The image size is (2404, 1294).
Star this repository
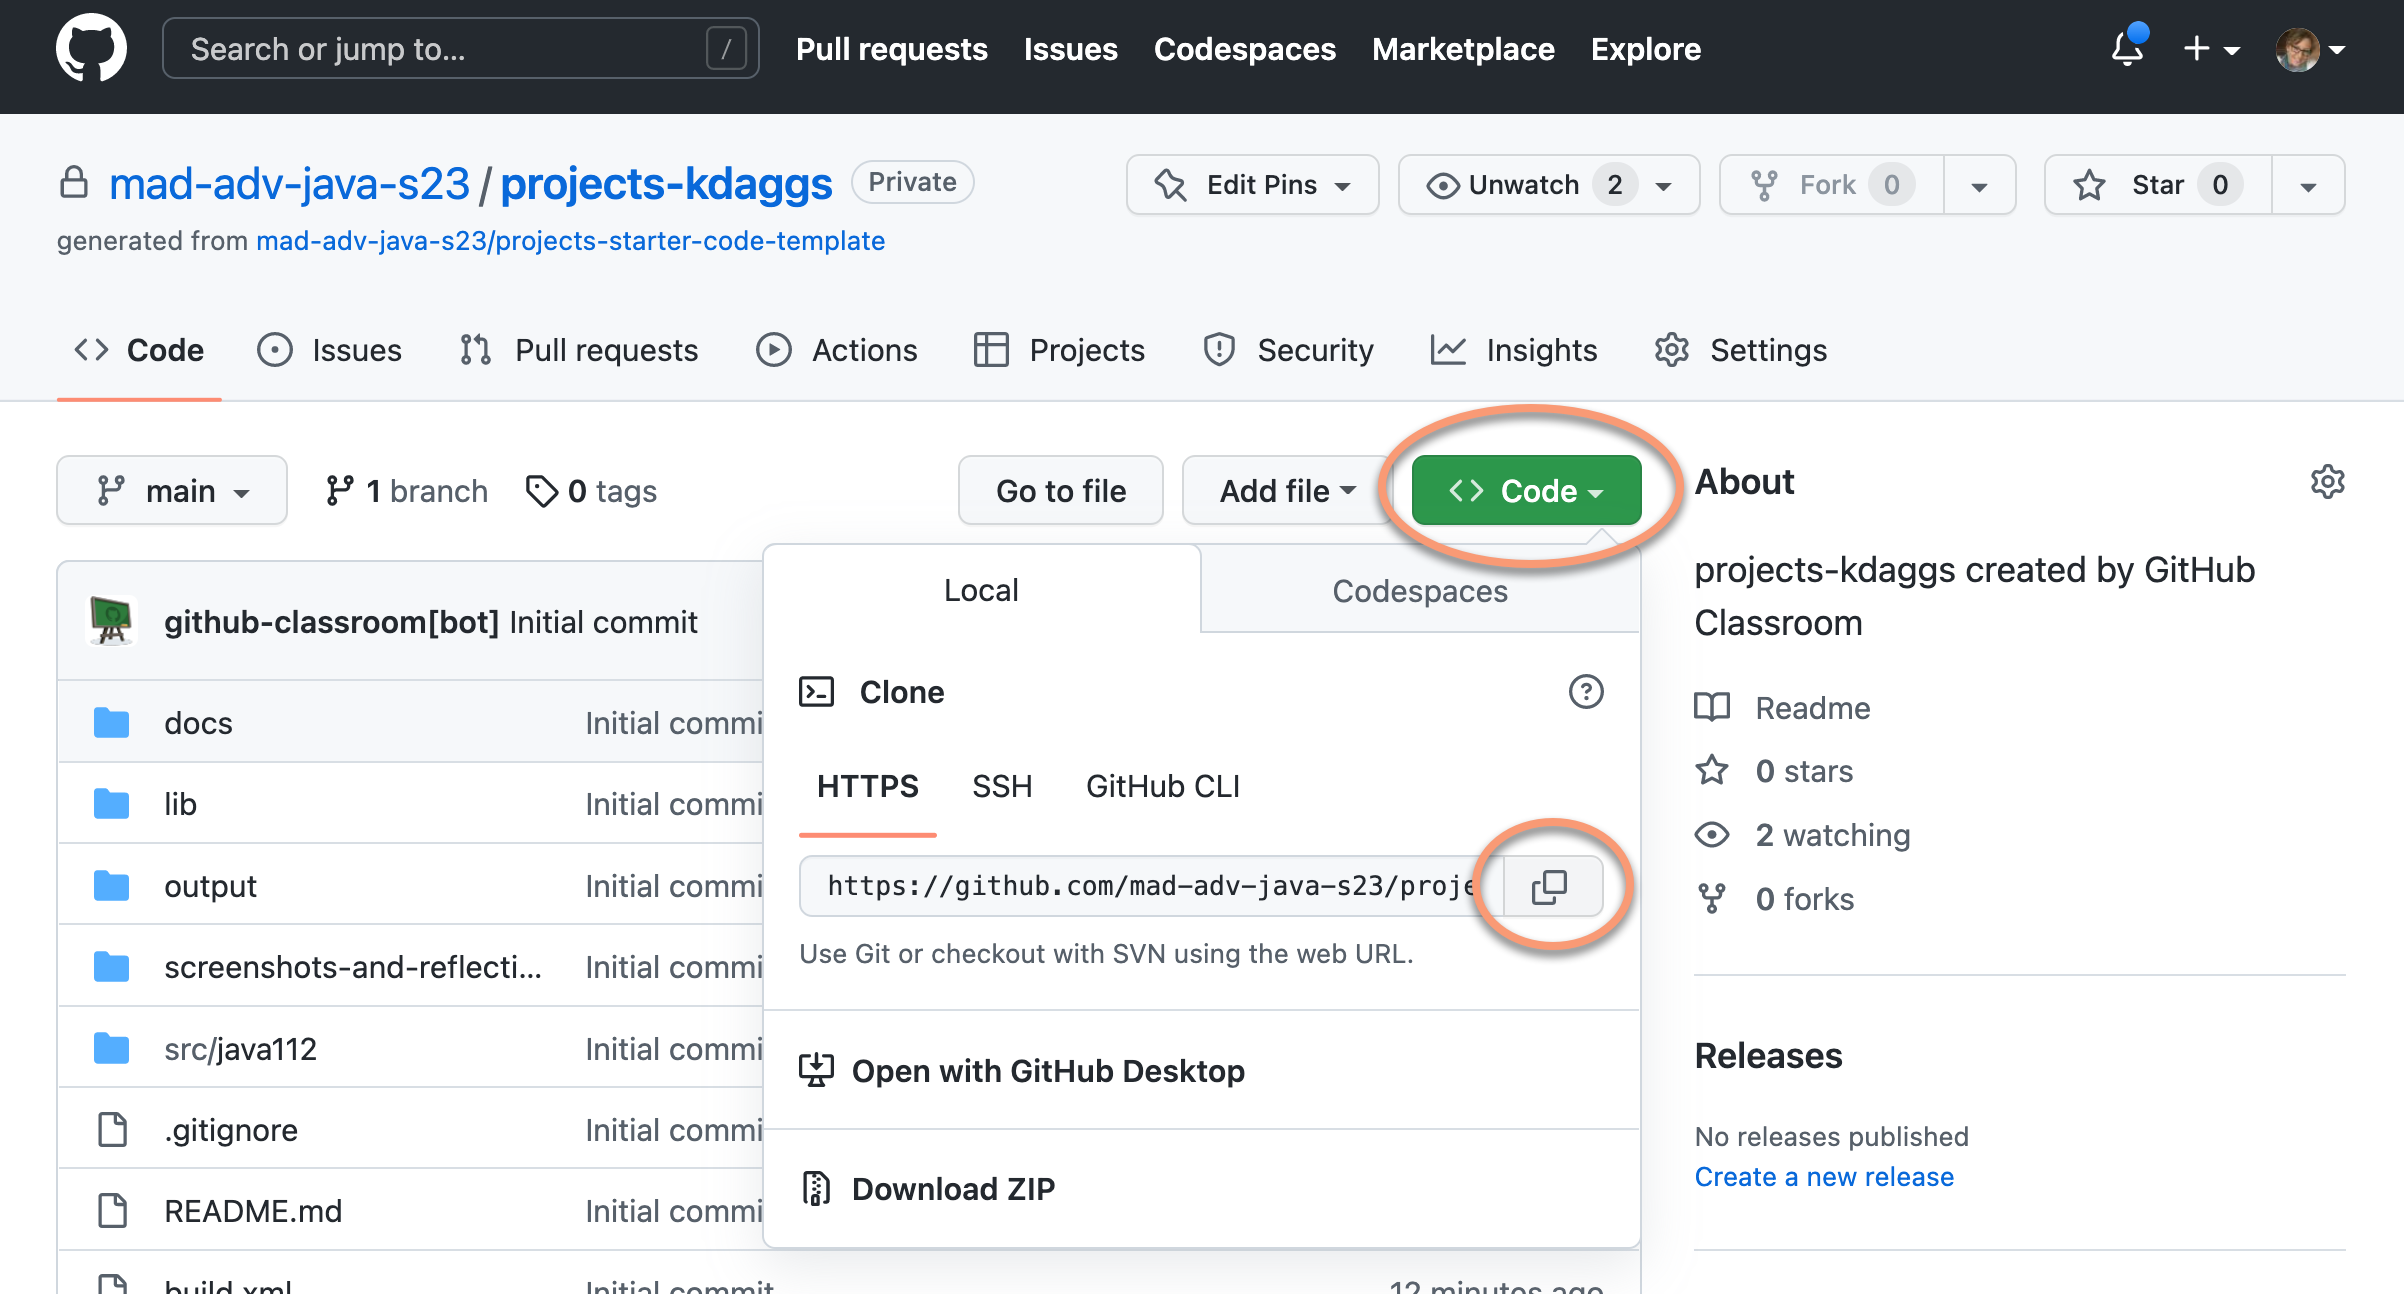click(x=2158, y=185)
